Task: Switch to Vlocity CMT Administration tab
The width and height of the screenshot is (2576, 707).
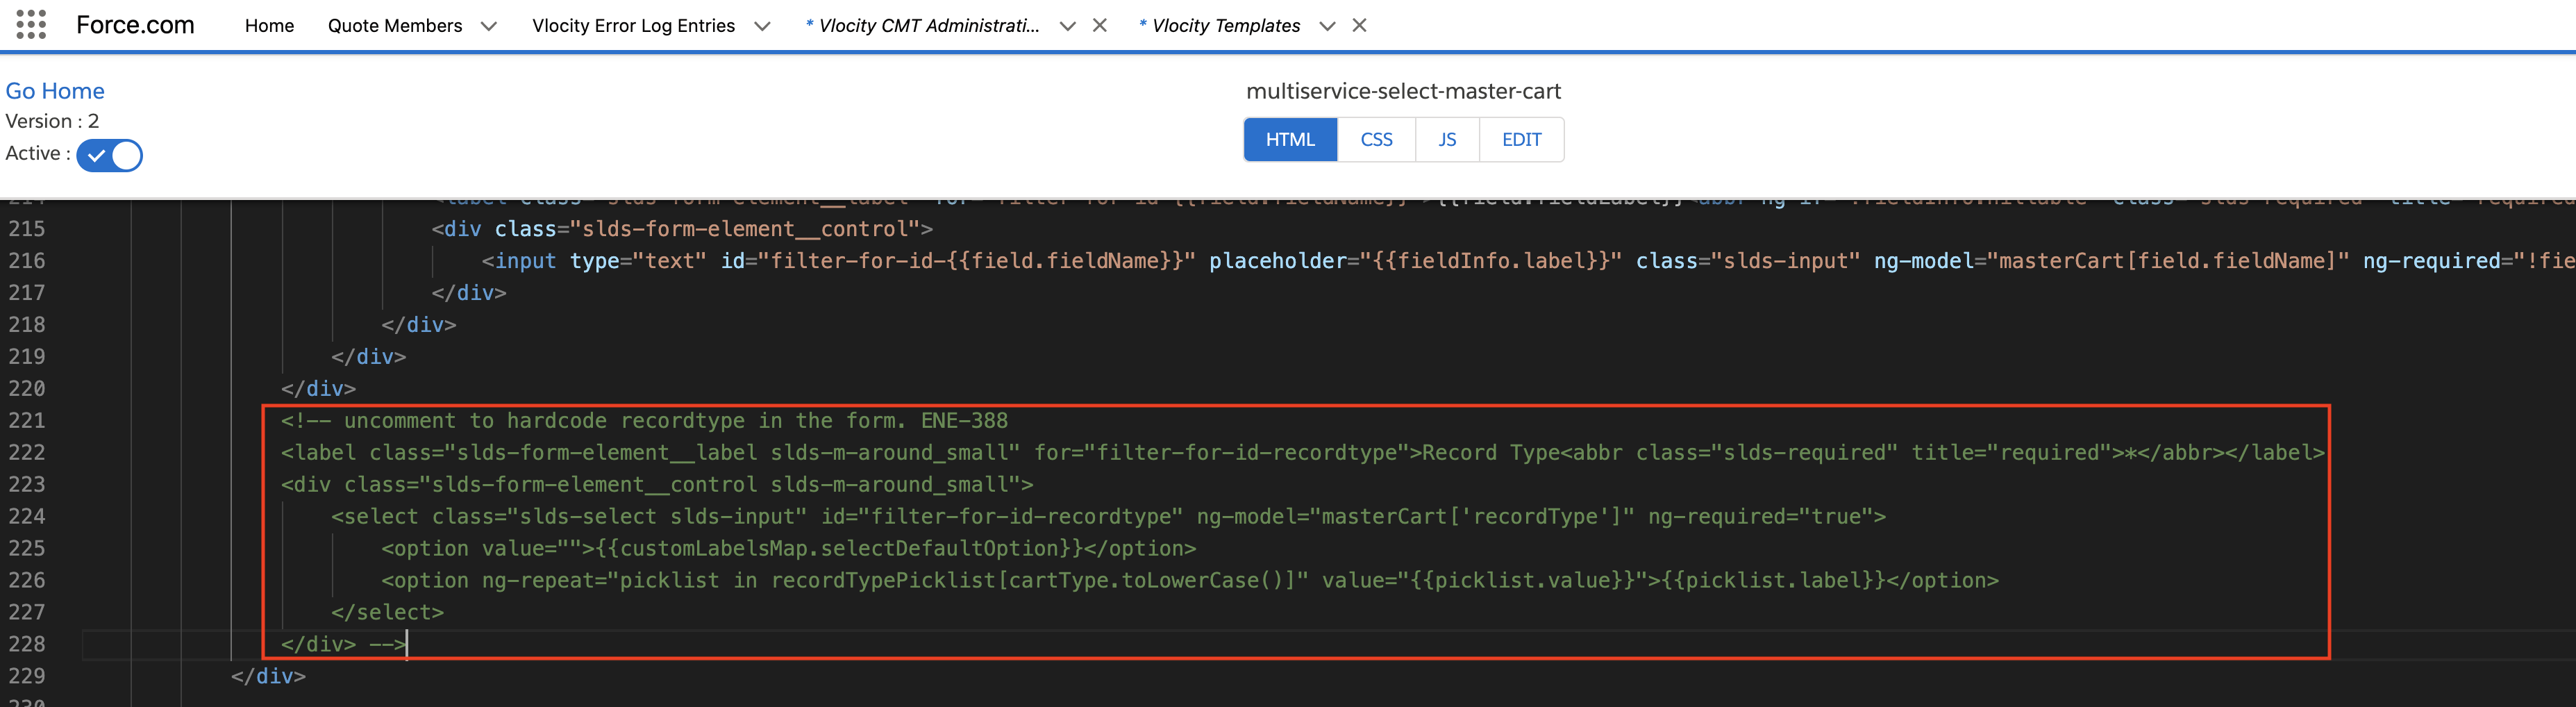Action: coord(922,26)
